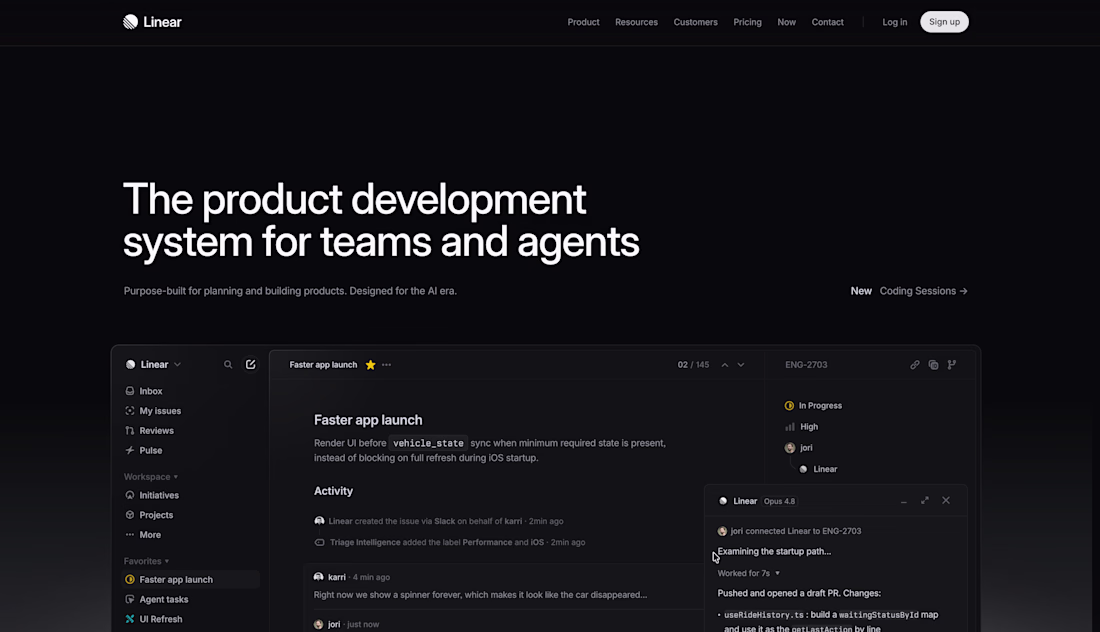Open Pulse in the sidebar

click(x=189, y=450)
